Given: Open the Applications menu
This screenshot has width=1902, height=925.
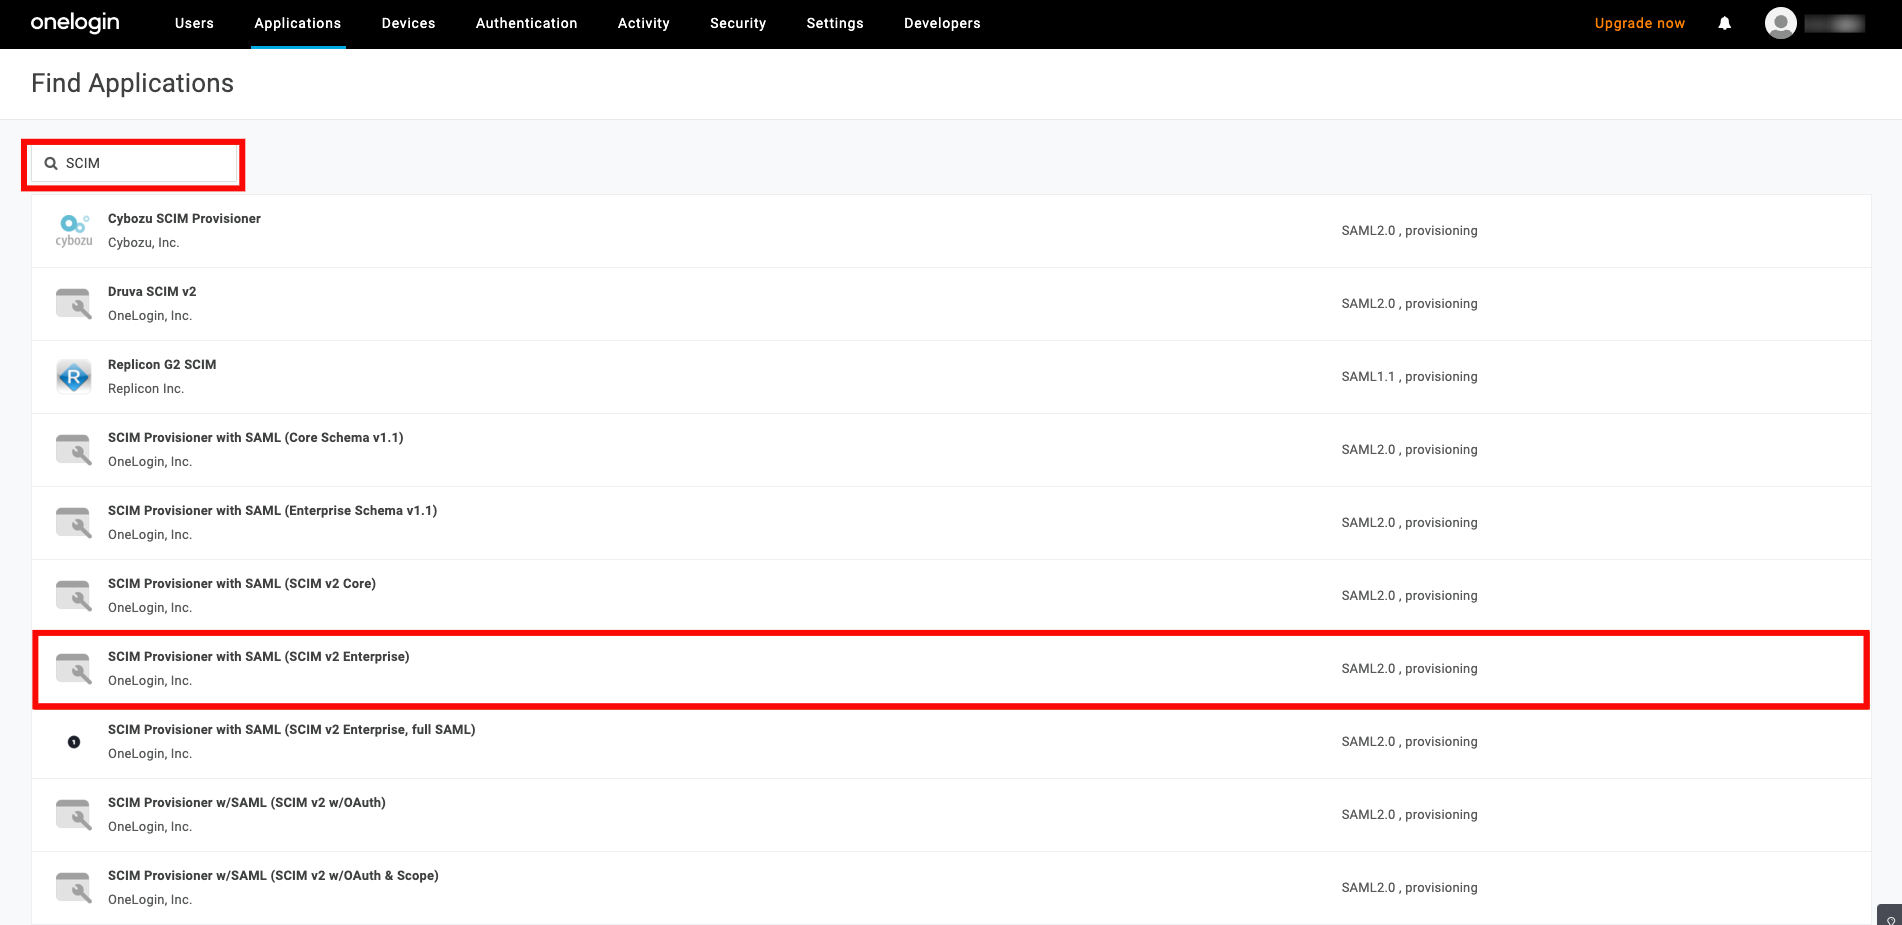Looking at the screenshot, I should (x=298, y=23).
